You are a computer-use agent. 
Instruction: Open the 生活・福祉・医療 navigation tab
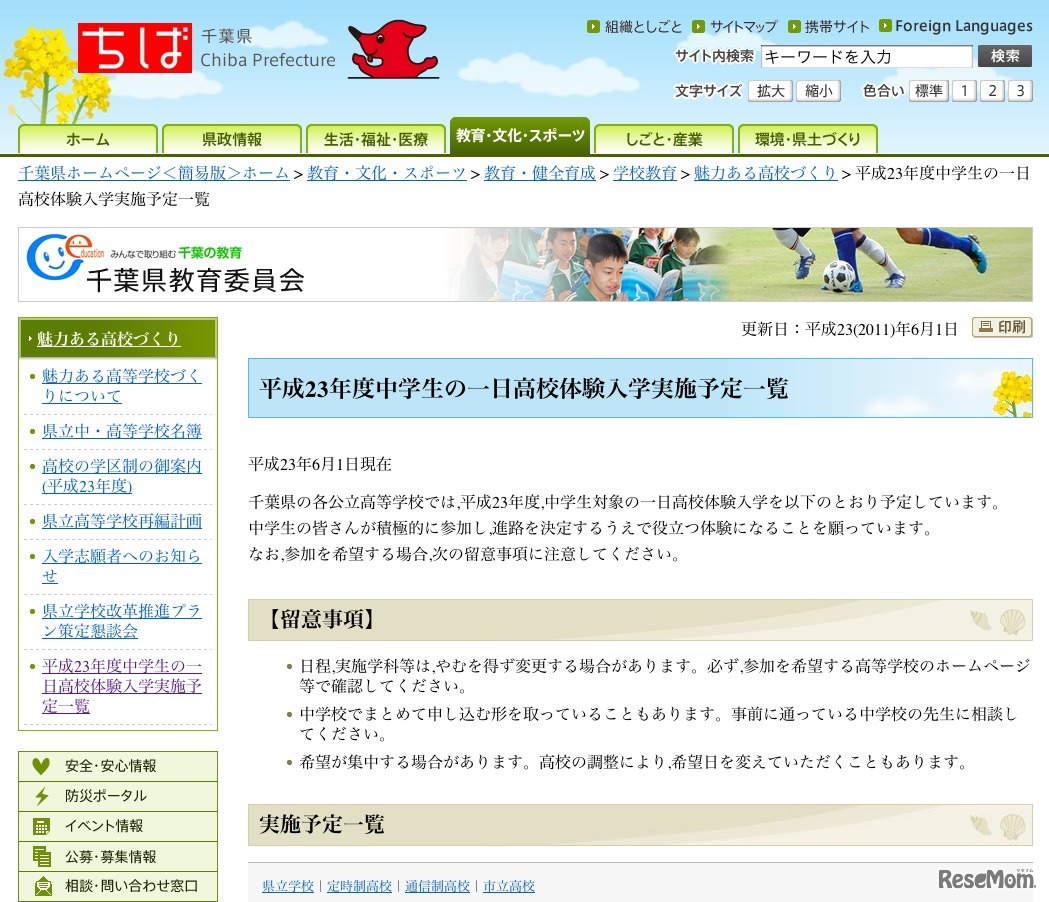[375, 139]
